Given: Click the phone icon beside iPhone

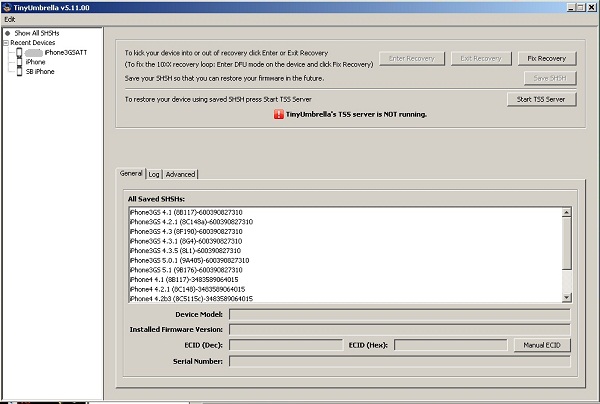Looking at the screenshot, I should [x=19, y=62].
